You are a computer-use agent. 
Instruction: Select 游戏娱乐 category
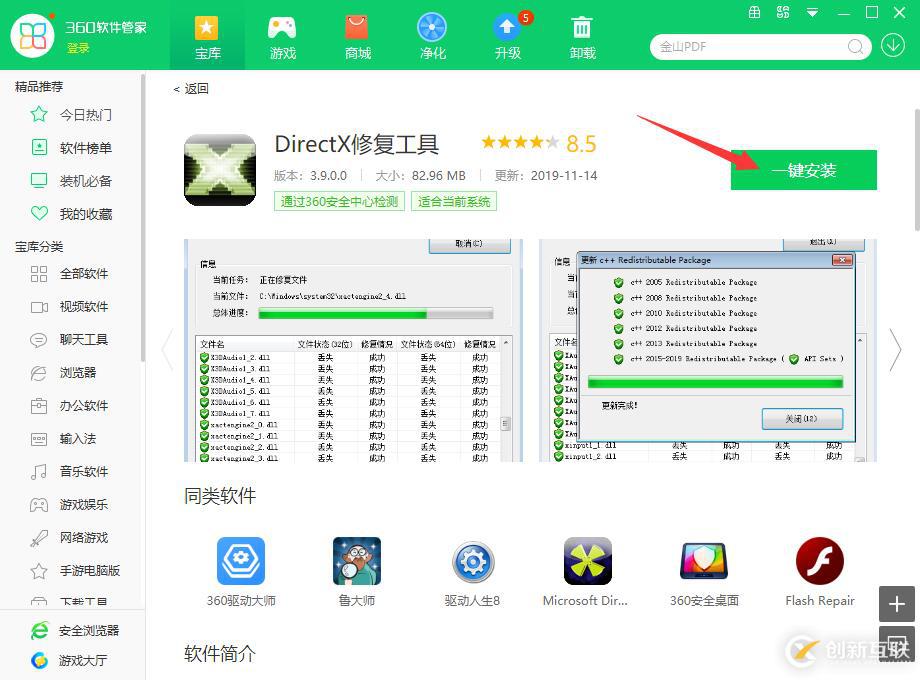click(x=70, y=505)
